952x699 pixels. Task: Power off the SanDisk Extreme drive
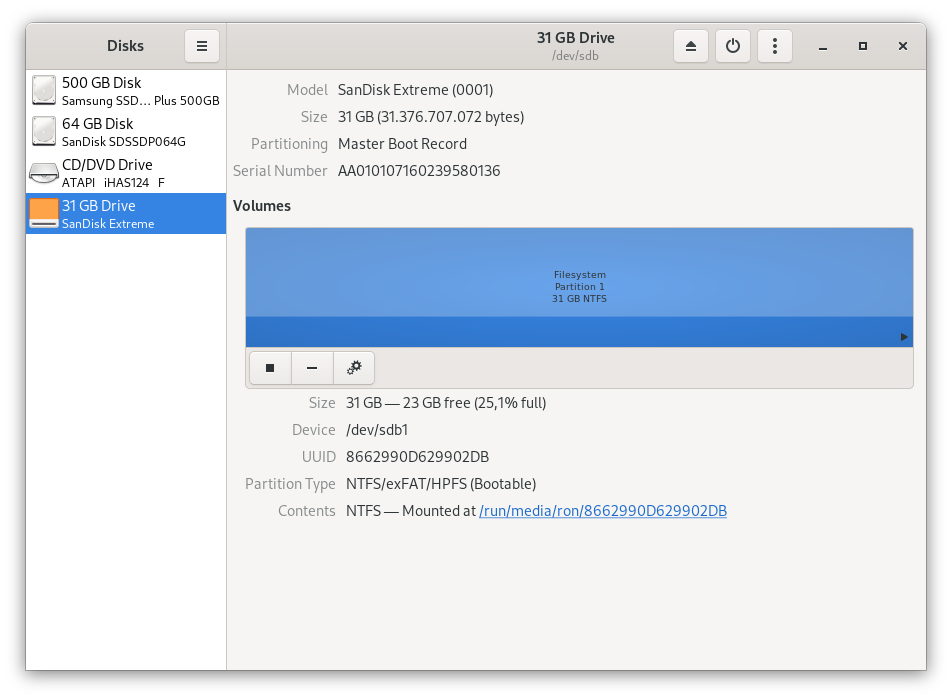click(733, 46)
